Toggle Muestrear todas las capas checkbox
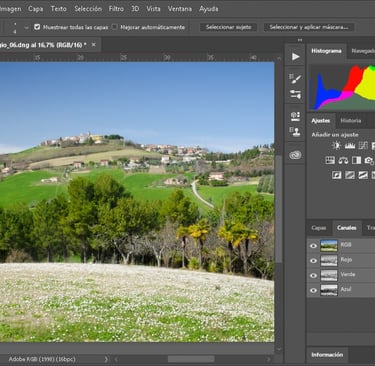This screenshot has height=366, width=375. click(x=37, y=27)
